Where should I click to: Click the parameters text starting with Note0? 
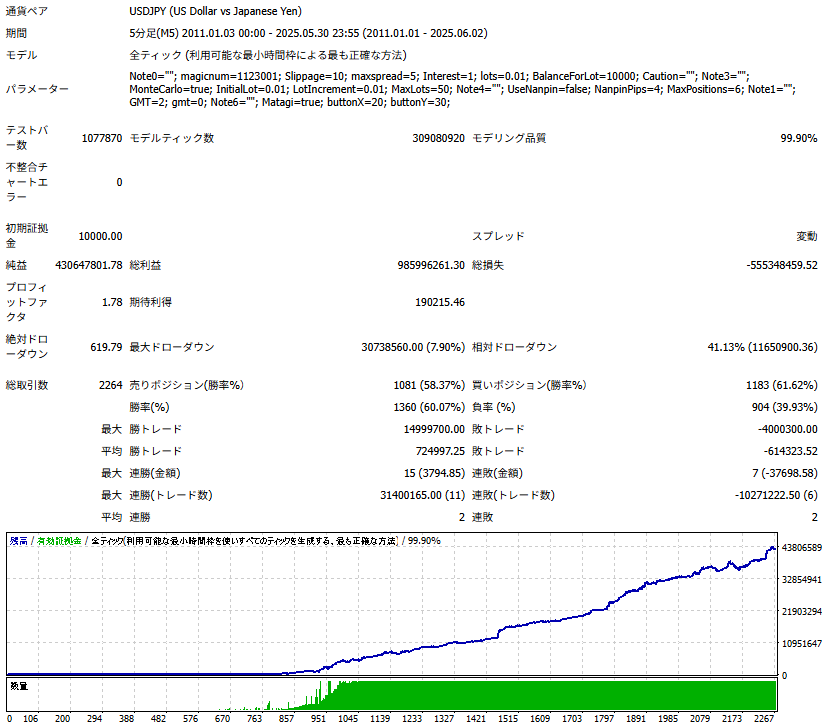click(463, 89)
